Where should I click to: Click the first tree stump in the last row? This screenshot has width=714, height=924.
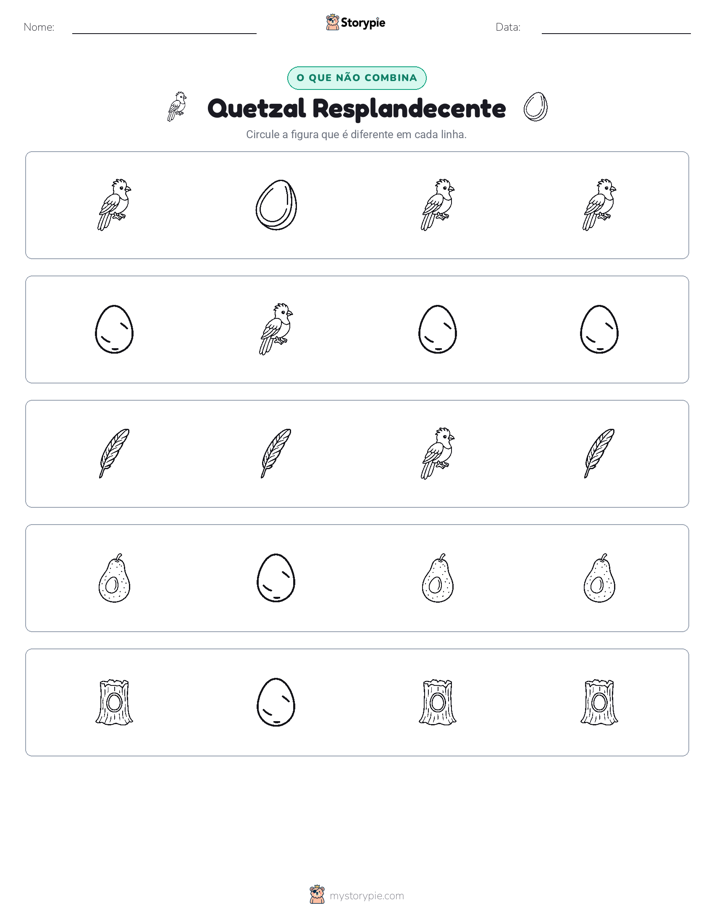click(114, 702)
